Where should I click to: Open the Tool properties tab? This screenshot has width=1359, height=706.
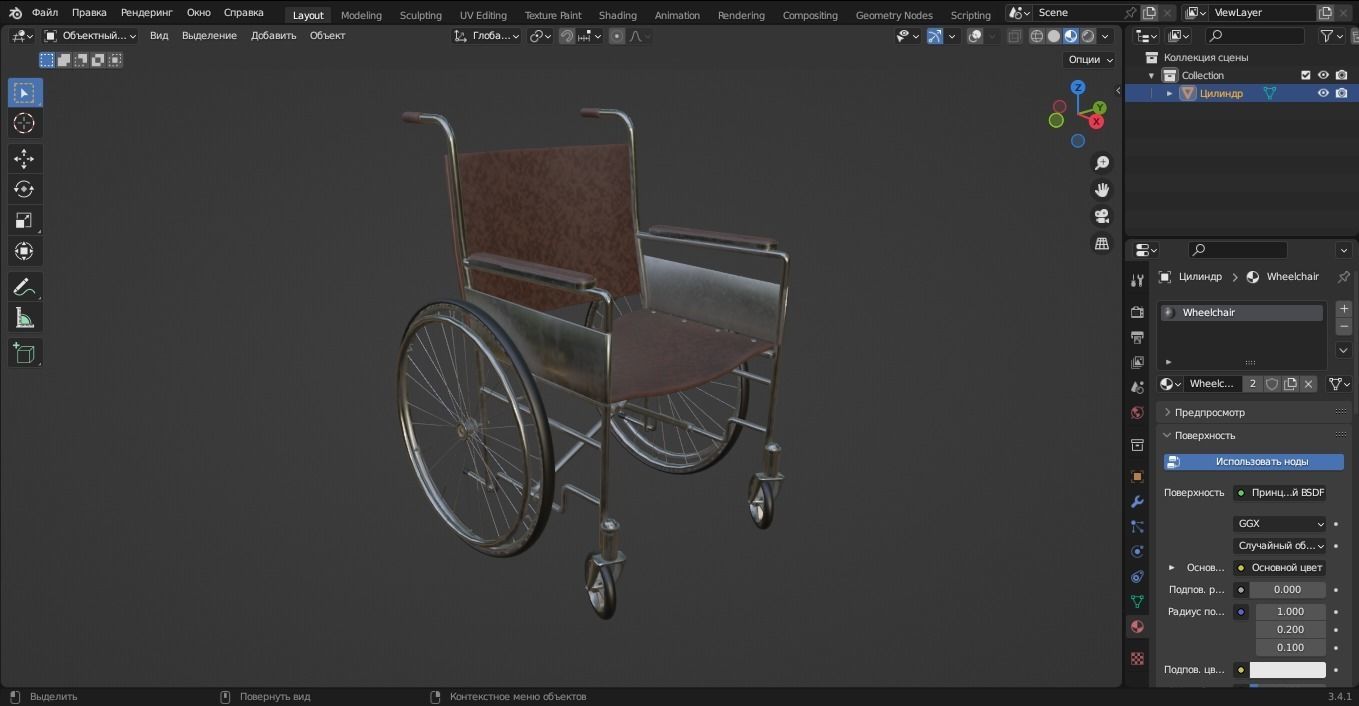coord(1137,281)
